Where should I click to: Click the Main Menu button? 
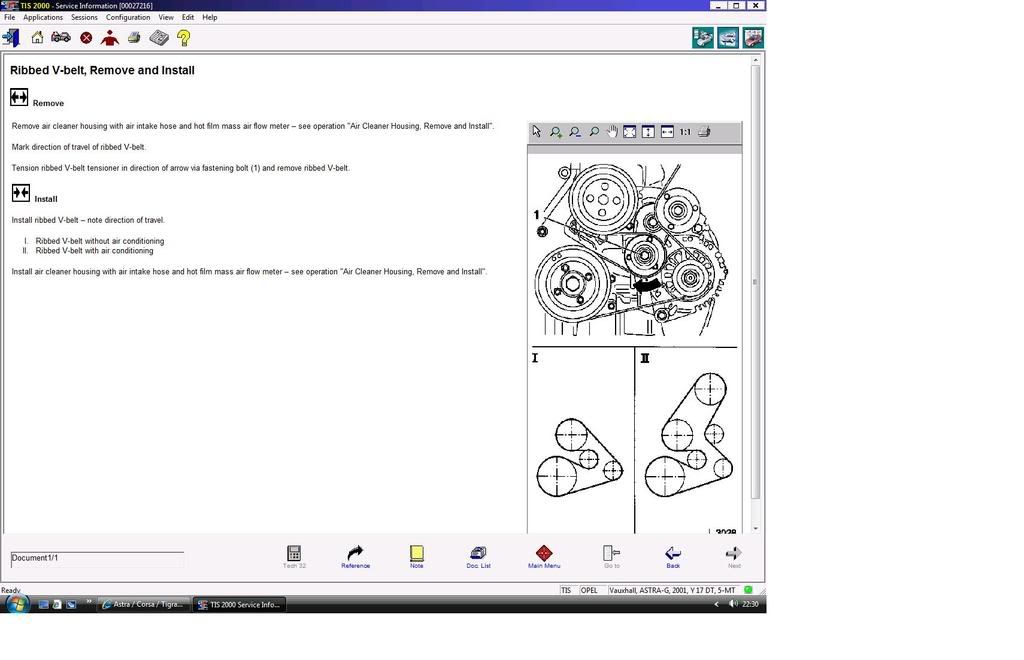pyautogui.click(x=544, y=557)
